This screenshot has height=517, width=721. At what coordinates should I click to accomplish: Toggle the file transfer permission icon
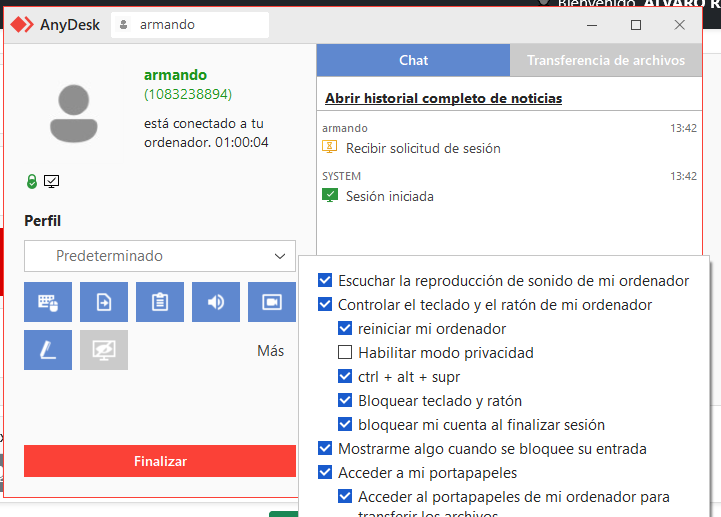point(104,302)
